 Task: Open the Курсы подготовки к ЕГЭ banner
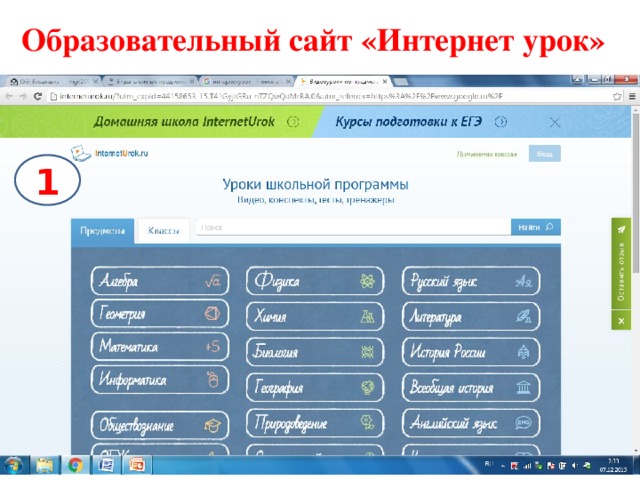click(408, 122)
